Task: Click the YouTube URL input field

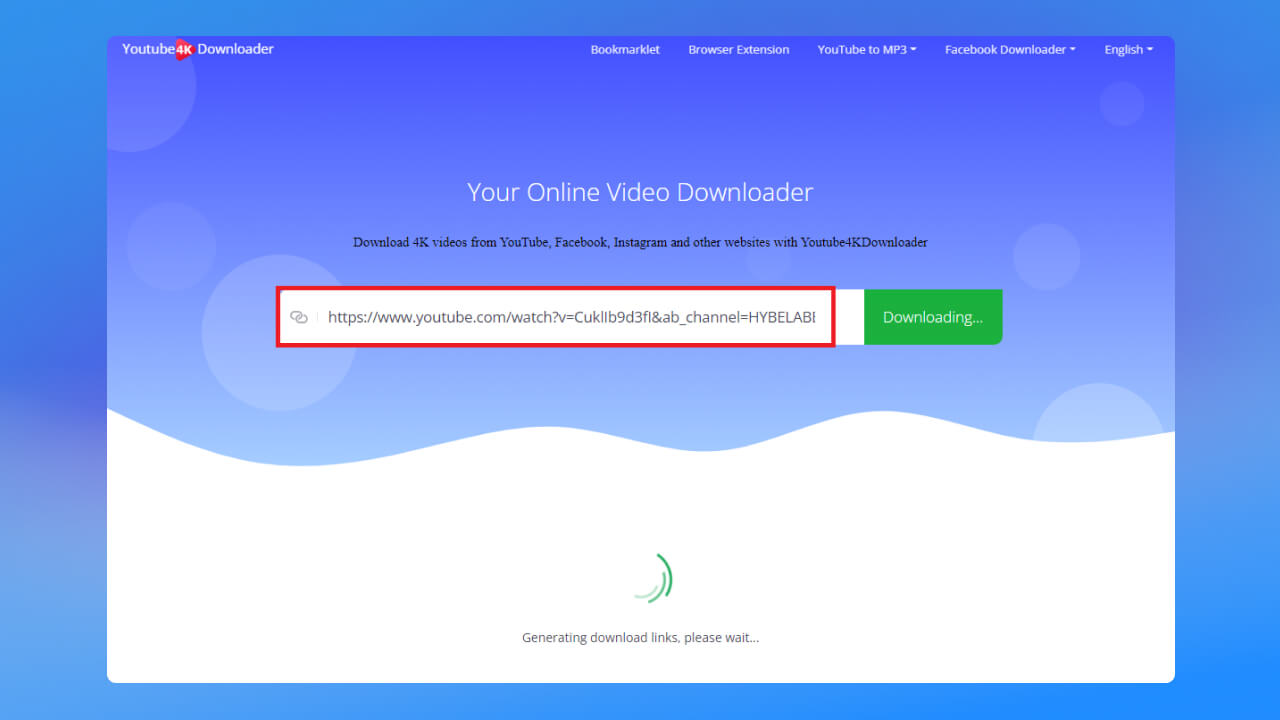Action: click(571, 317)
